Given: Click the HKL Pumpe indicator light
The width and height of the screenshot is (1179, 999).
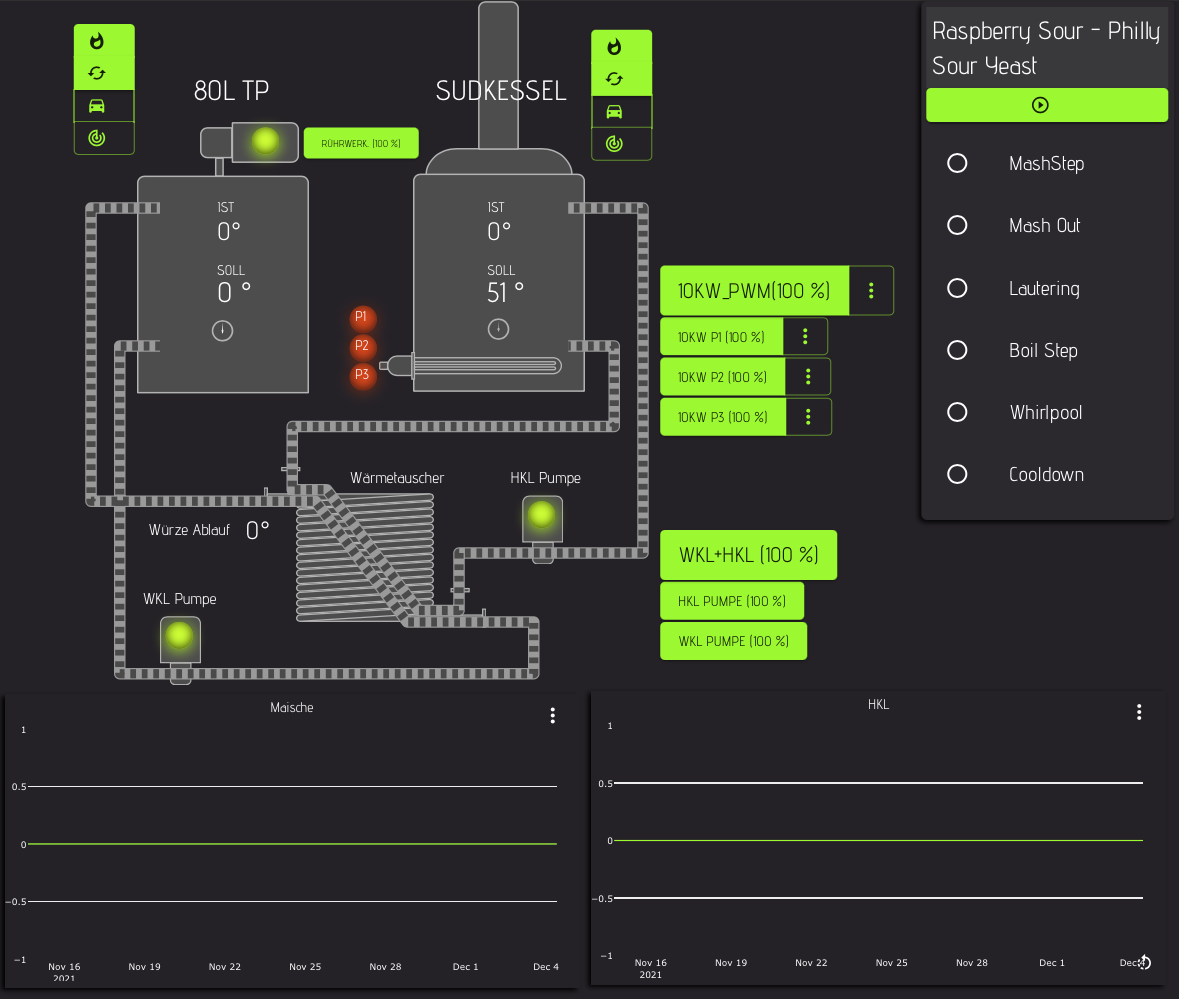Looking at the screenshot, I should [541, 515].
